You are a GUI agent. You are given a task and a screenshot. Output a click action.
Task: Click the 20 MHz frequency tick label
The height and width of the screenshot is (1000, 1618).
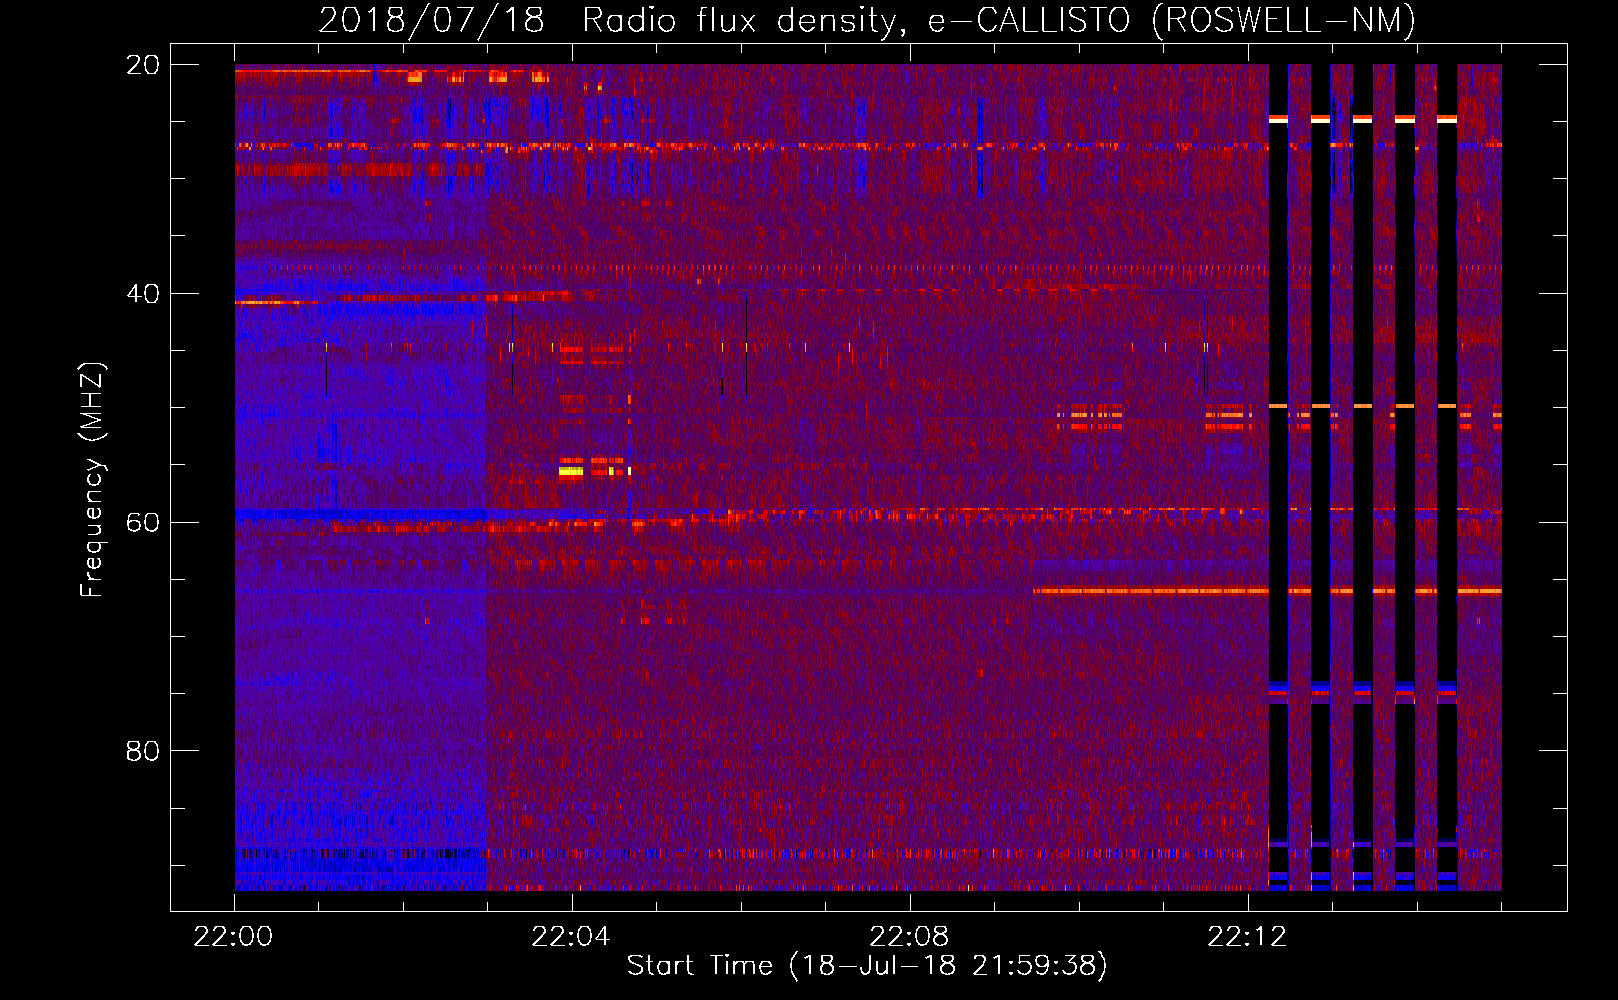tap(143, 65)
